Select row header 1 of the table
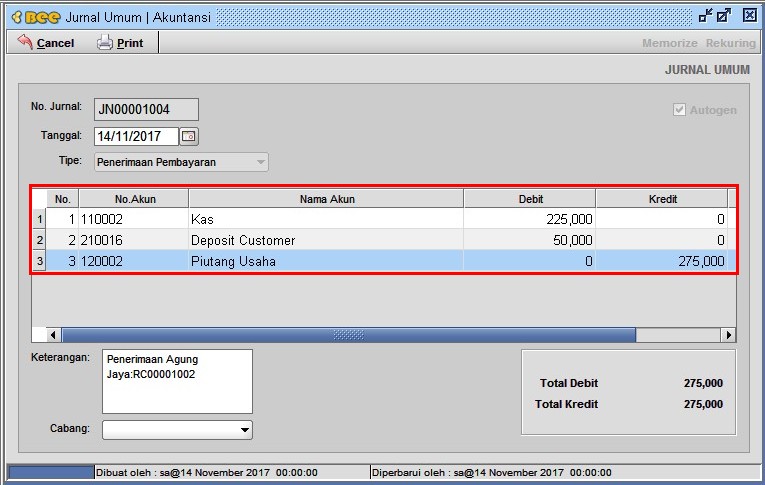Image resolution: width=765 pixels, height=485 pixels. [40, 219]
